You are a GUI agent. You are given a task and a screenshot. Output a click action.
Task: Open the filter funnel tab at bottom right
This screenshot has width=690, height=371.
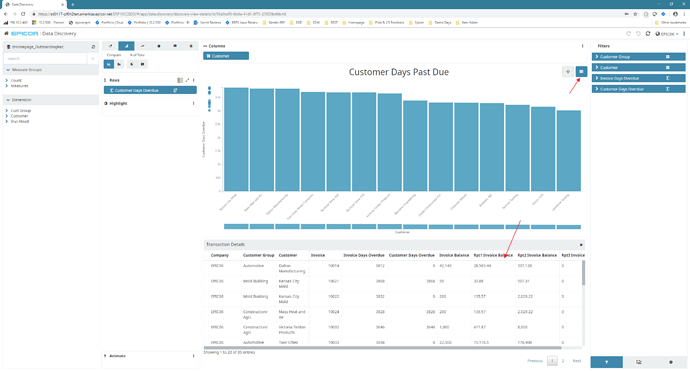(606, 362)
